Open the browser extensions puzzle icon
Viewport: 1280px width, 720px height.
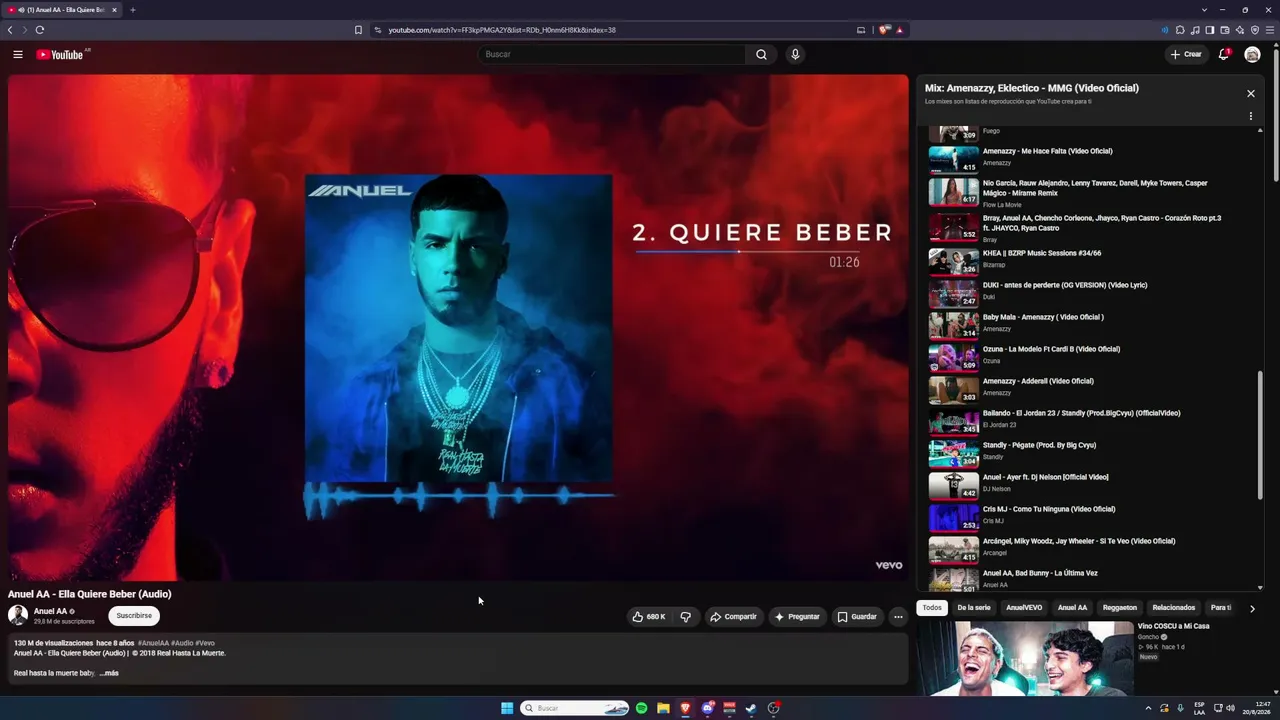pos(1180,30)
